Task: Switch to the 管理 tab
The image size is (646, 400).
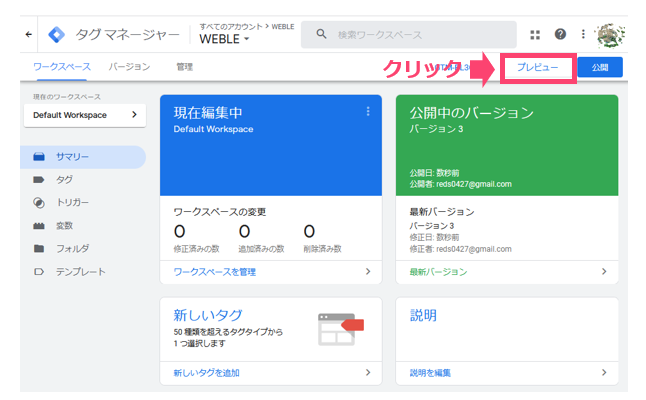Action: pyautogui.click(x=185, y=67)
